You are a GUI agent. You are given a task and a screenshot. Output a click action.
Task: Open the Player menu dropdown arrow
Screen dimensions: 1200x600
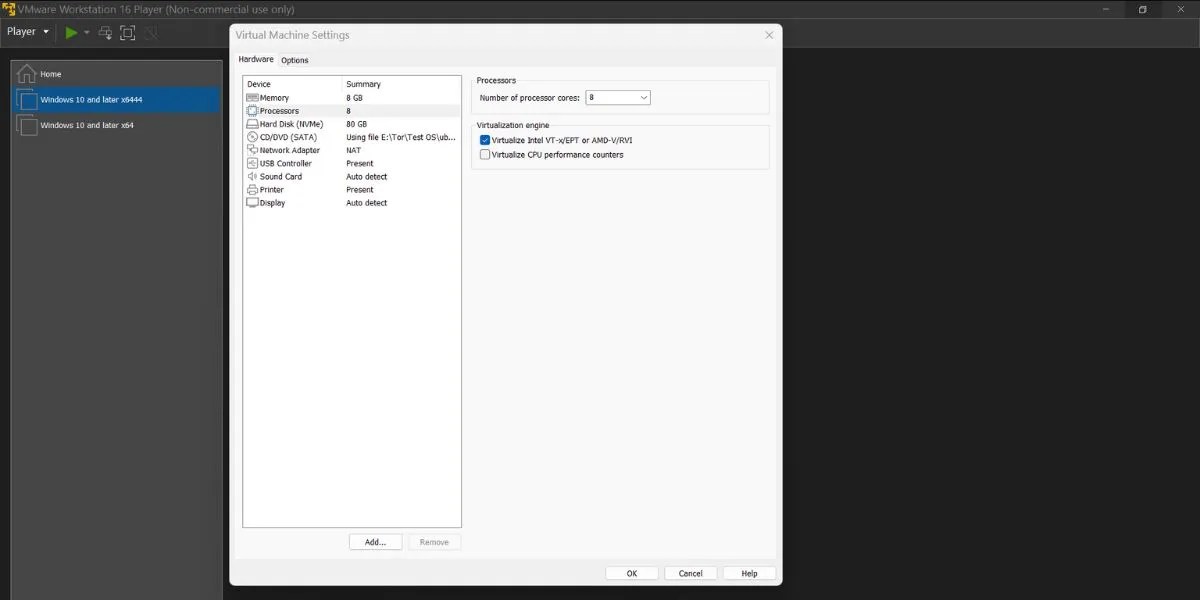tap(44, 31)
